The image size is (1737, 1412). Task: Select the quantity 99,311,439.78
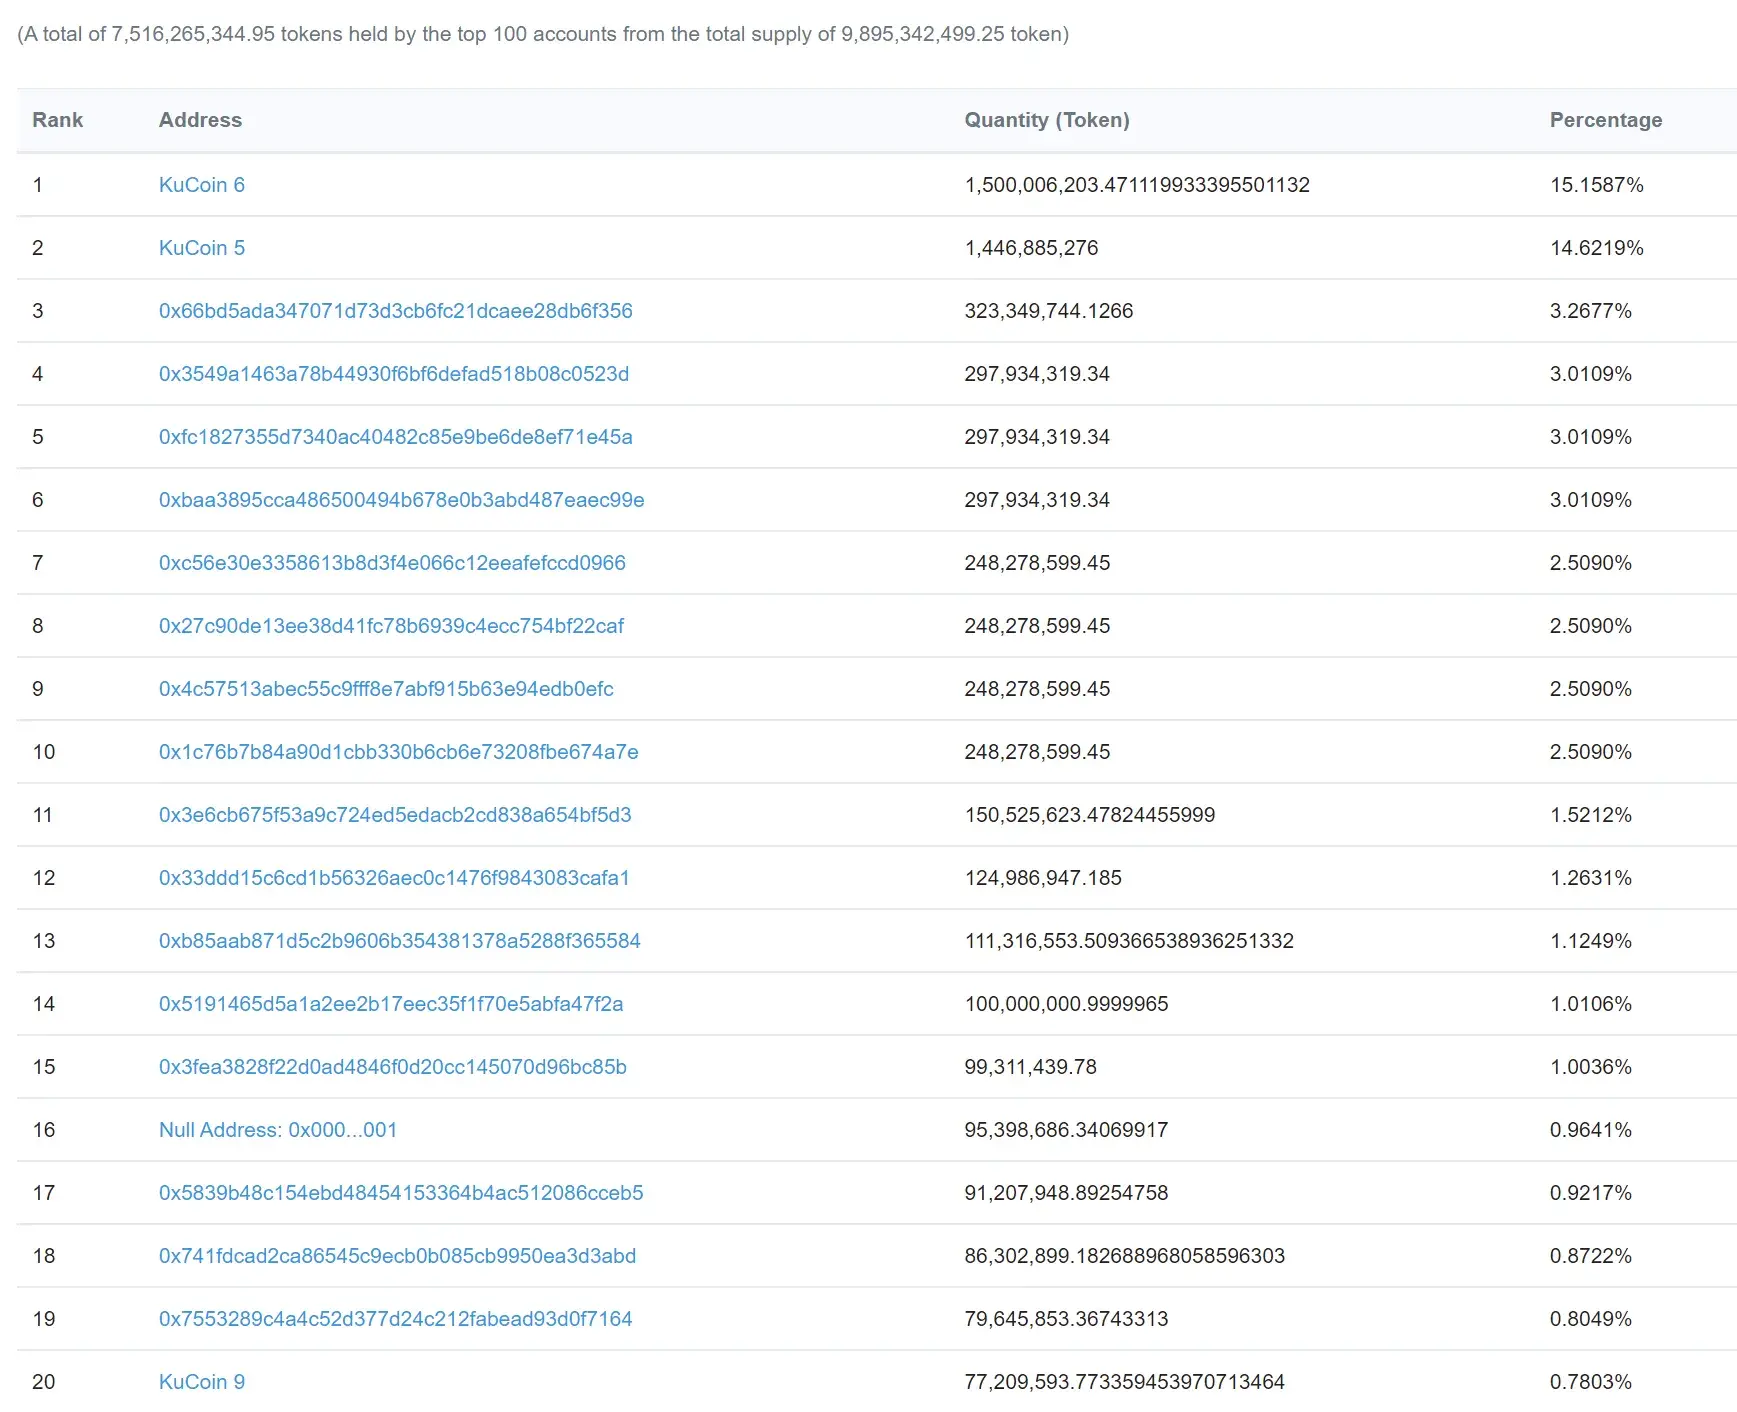[1030, 1067]
